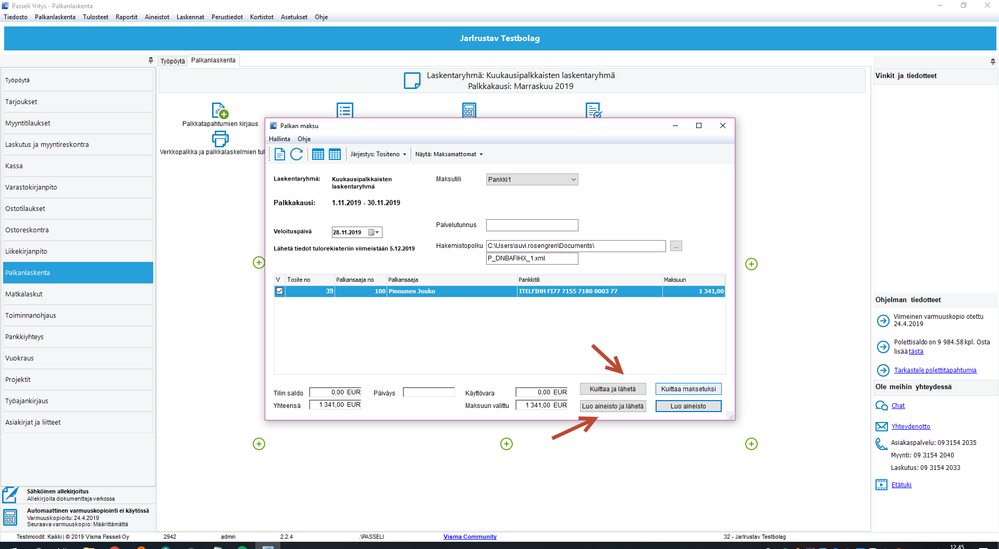The width and height of the screenshot is (999, 549).
Task: Open the Visma Community link in status bar
Action: tap(470, 537)
